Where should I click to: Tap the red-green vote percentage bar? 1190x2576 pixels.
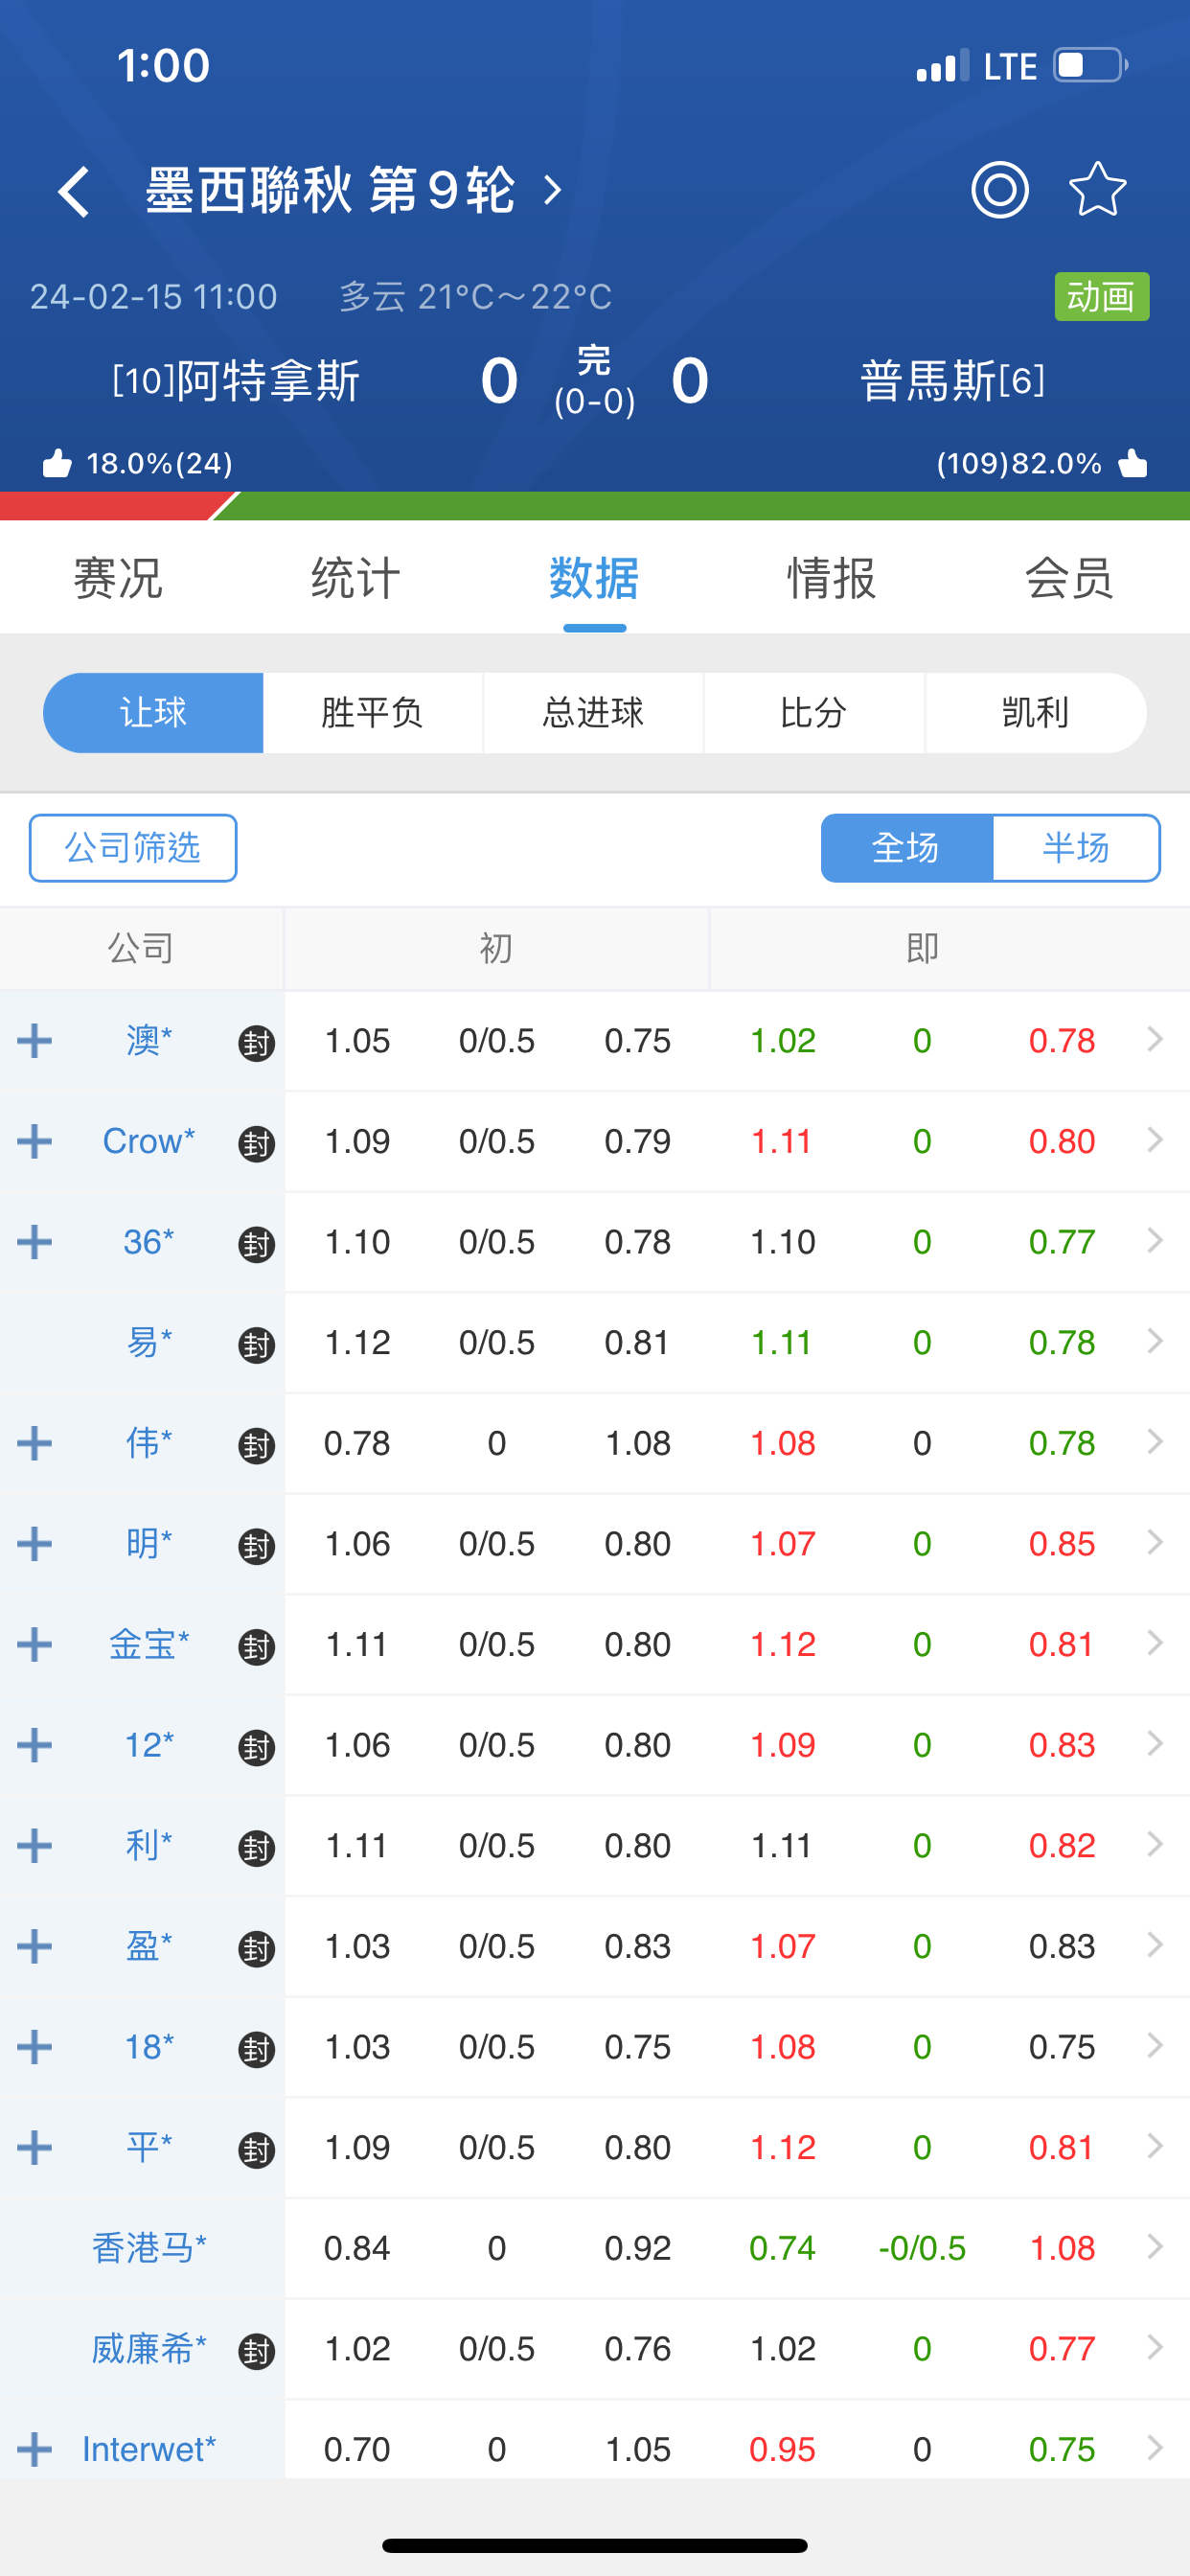point(595,506)
